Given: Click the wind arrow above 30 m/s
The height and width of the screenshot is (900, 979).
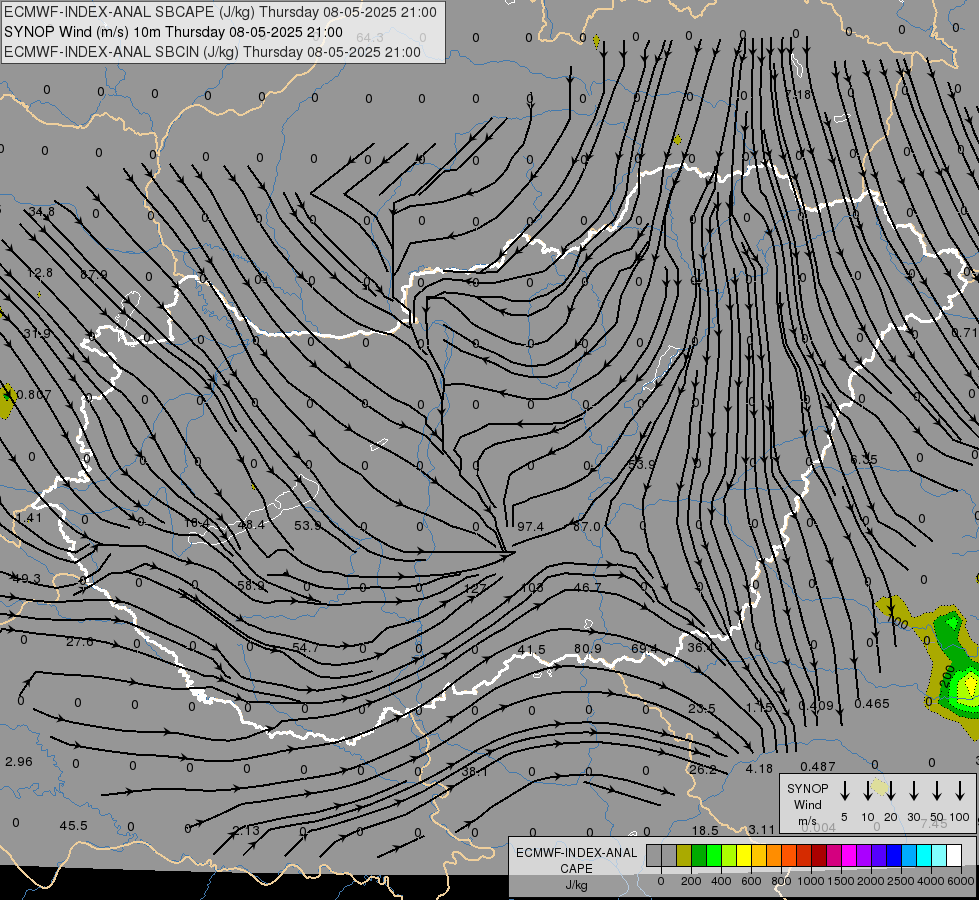Looking at the screenshot, I should (x=914, y=791).
